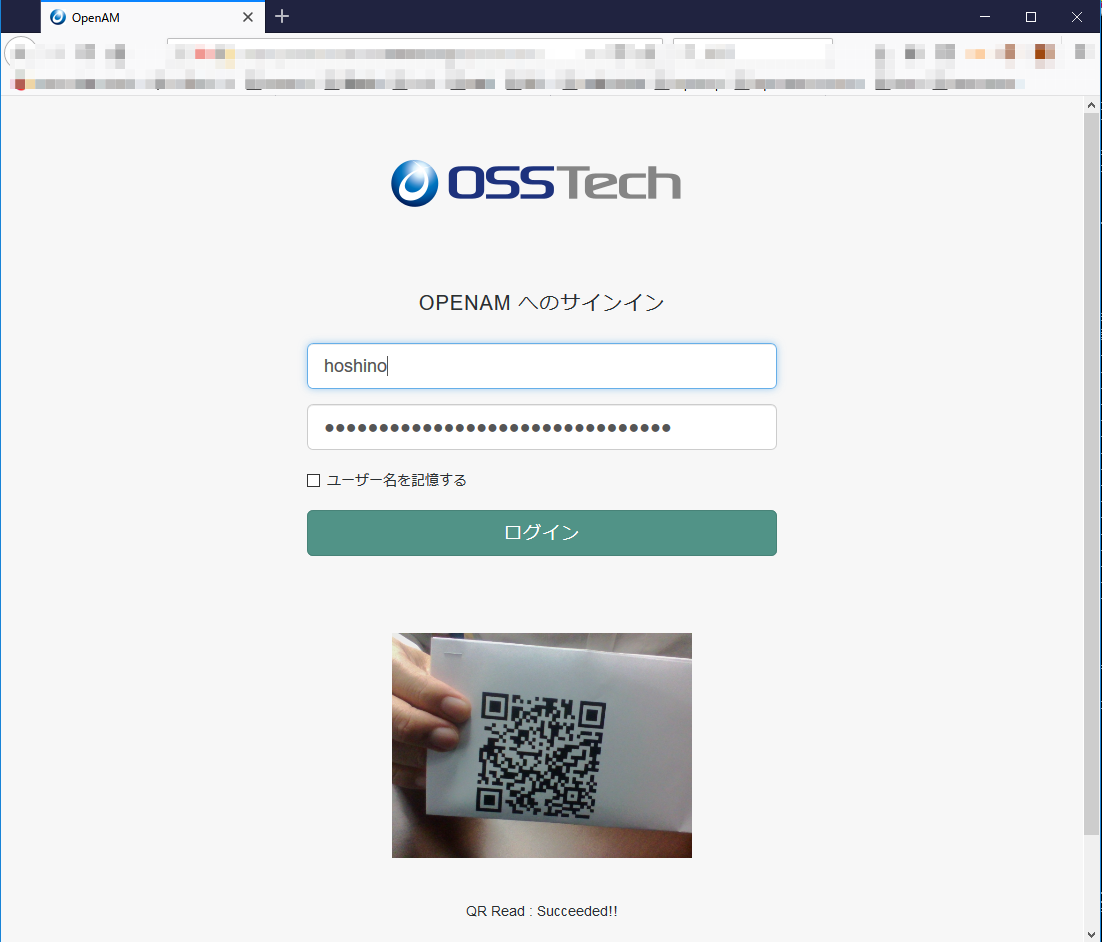Image resolution: width=1102 pixels, height=942 pixels.
Task: Focus the username field containing hoshino
Action: pyautogui.click(x=541, y=366)
